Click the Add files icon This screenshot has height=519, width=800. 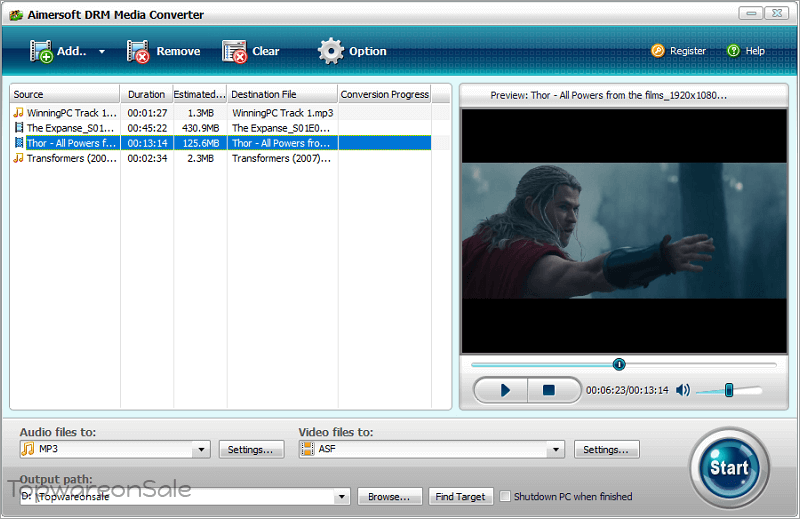[x=41, y=51]
